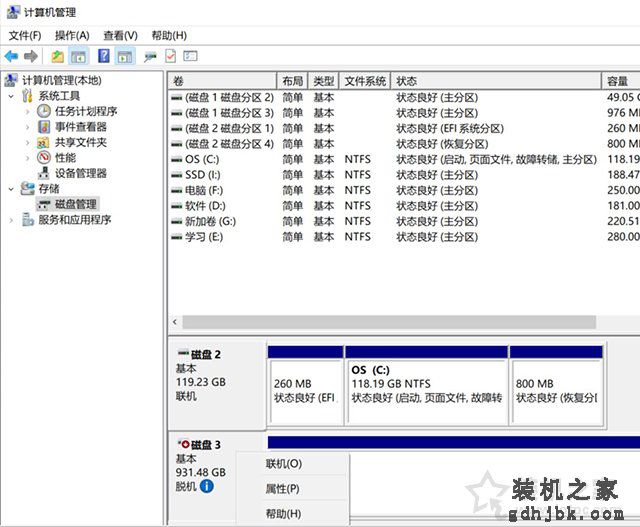Click the Back arrow toolbar icon
This screenshot has height=527, width=640.
coord(11,56)
